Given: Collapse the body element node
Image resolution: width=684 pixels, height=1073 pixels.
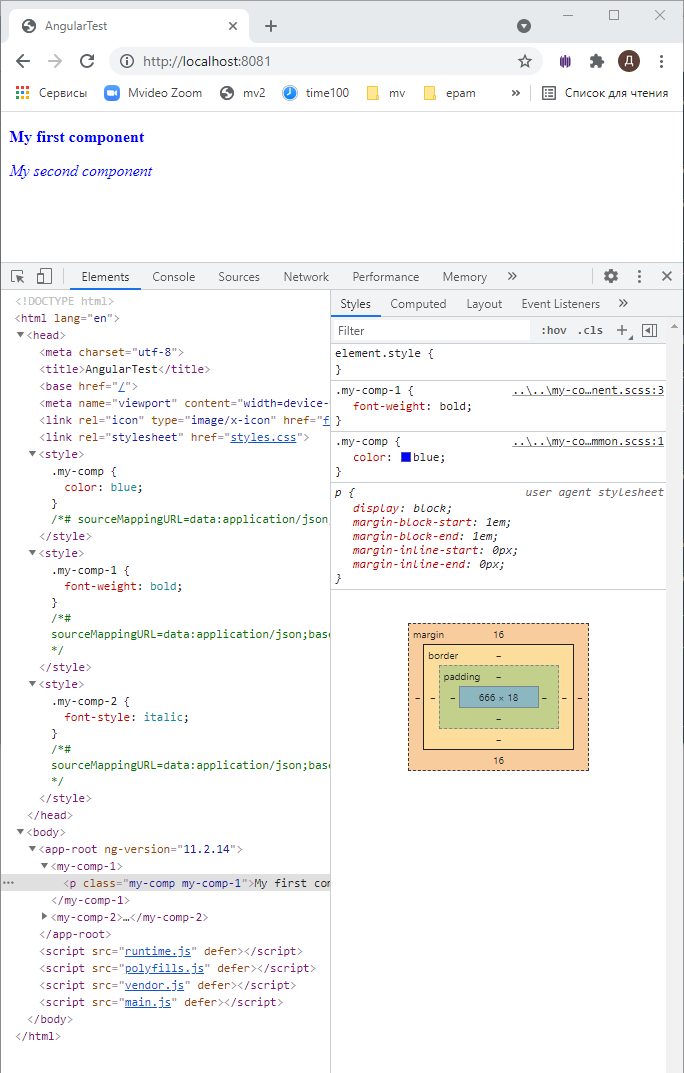Looking at the screenshot, I should (x=21, y=832).
